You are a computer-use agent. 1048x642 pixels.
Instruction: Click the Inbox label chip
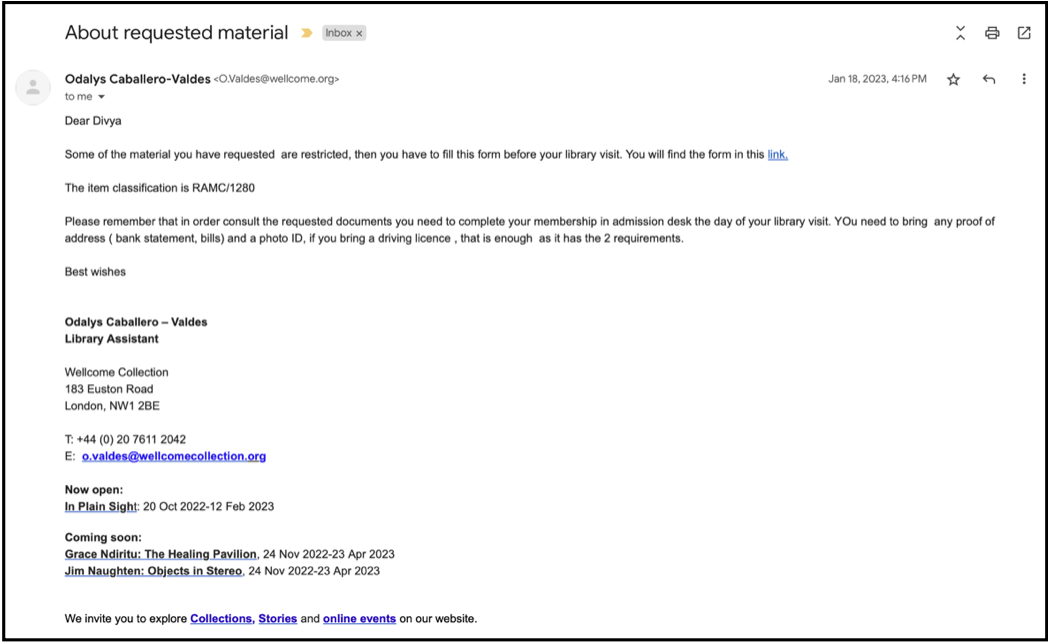pyautogui.click(x=344, y=33)
